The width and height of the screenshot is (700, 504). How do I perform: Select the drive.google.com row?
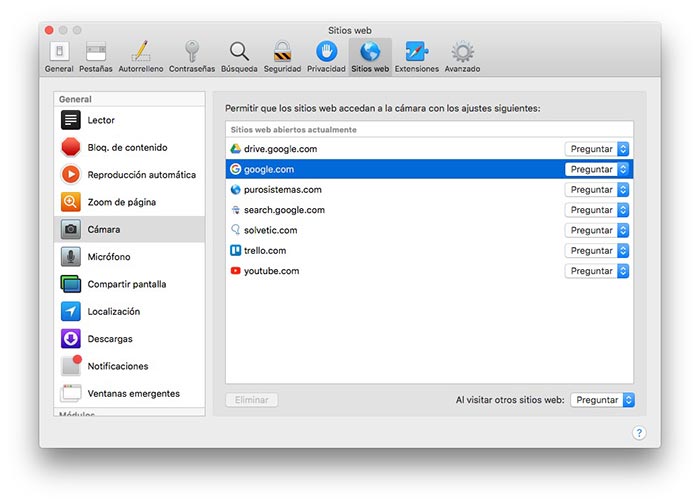point(429,149)
